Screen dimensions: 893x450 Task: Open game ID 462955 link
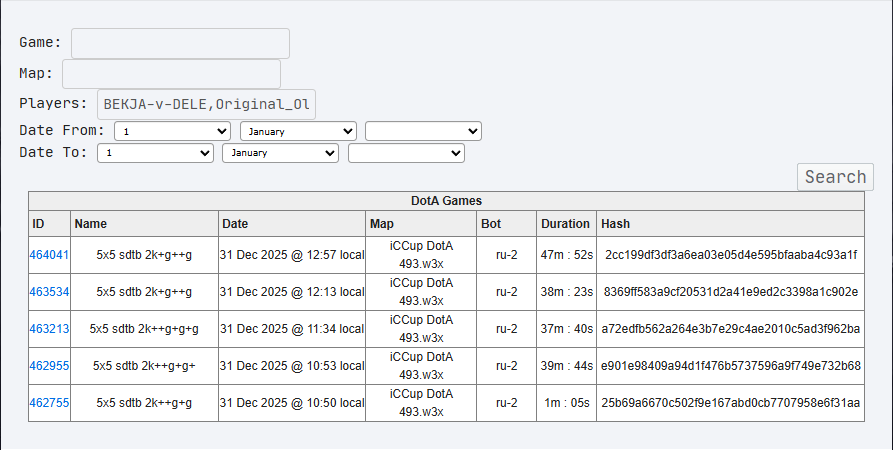pyautogui.click(x=49, y=366)
